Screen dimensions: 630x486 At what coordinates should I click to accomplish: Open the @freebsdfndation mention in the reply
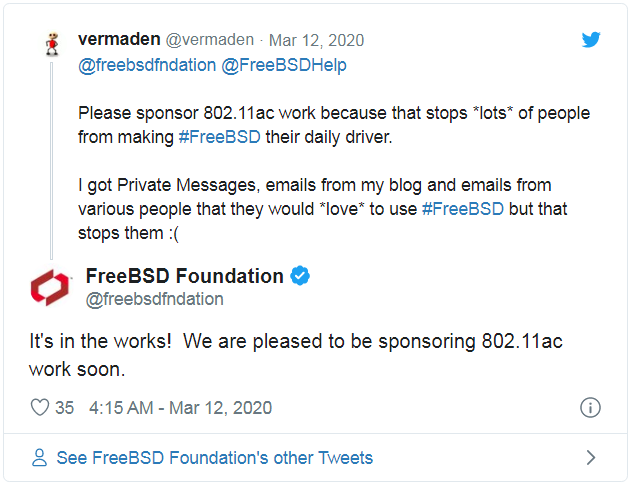click(x=147, y=65)
